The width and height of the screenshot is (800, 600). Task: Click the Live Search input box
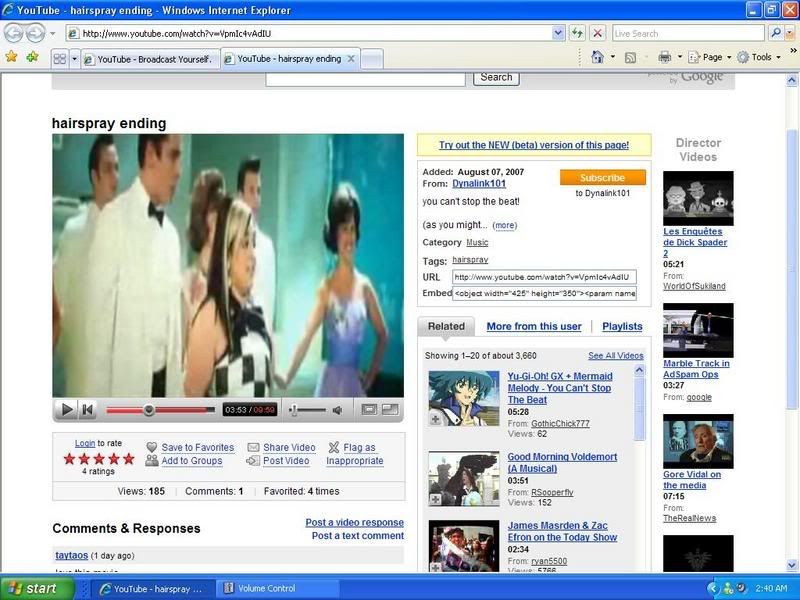[688, 34]
